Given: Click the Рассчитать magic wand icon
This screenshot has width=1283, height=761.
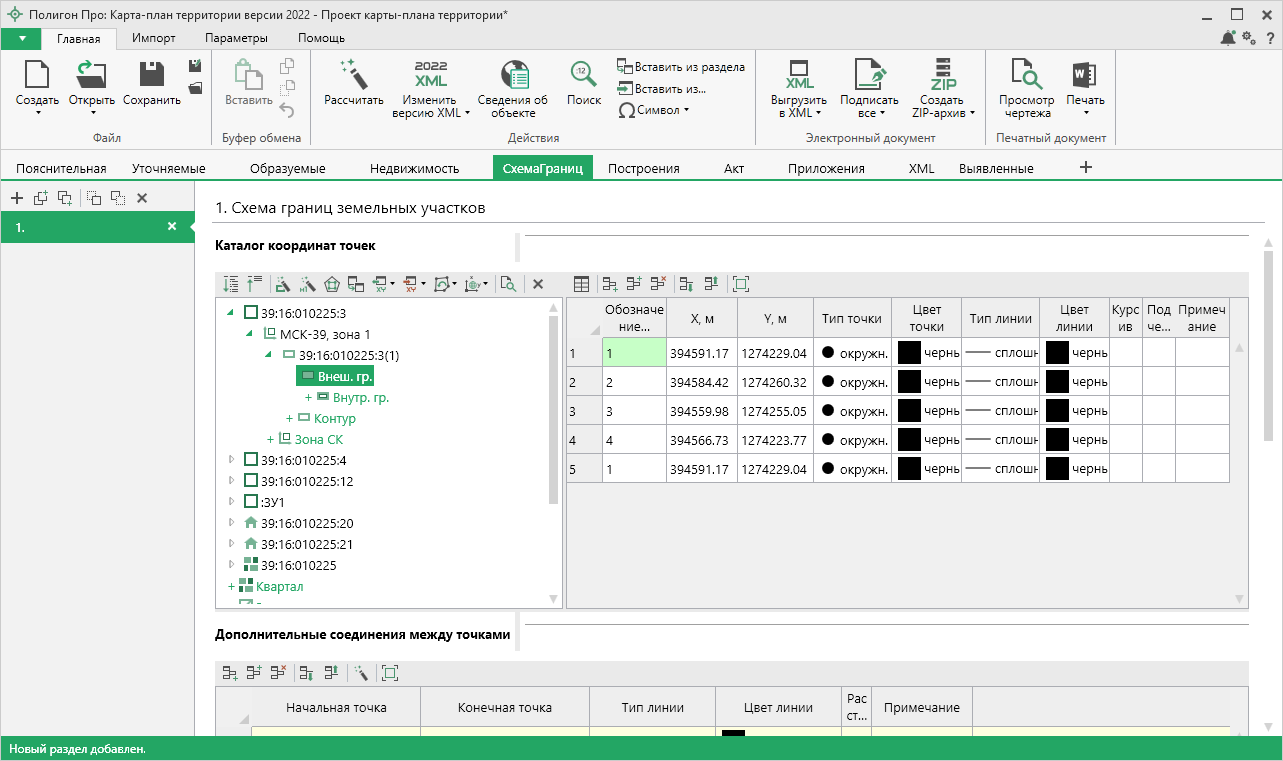Looking at the screenshot, I should pos(354,74).
